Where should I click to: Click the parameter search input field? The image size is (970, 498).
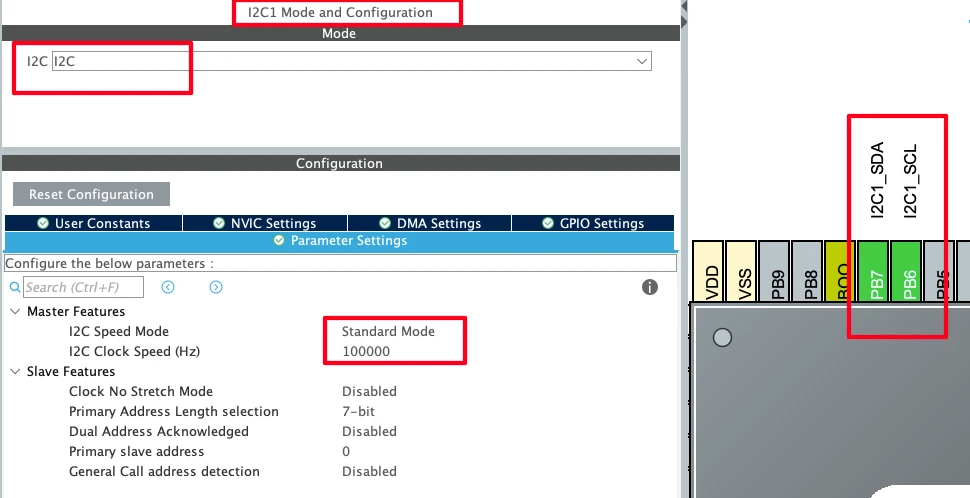(x=84, y=287)
